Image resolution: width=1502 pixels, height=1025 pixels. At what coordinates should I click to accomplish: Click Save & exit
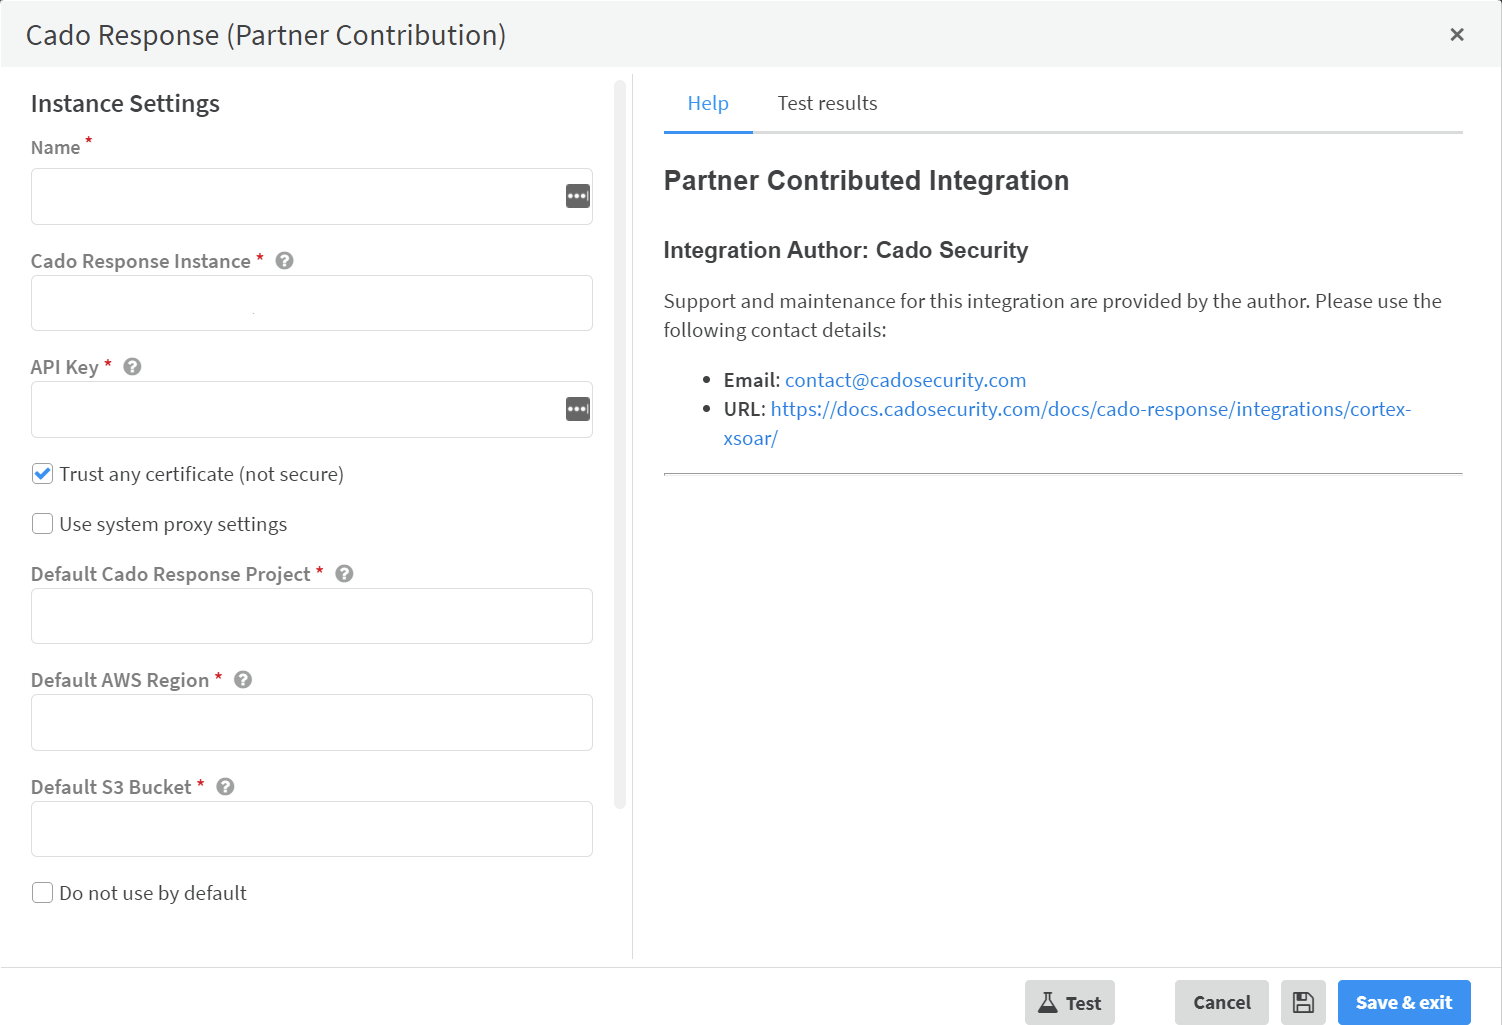pyautogui.click(x=1404, y=1002)
